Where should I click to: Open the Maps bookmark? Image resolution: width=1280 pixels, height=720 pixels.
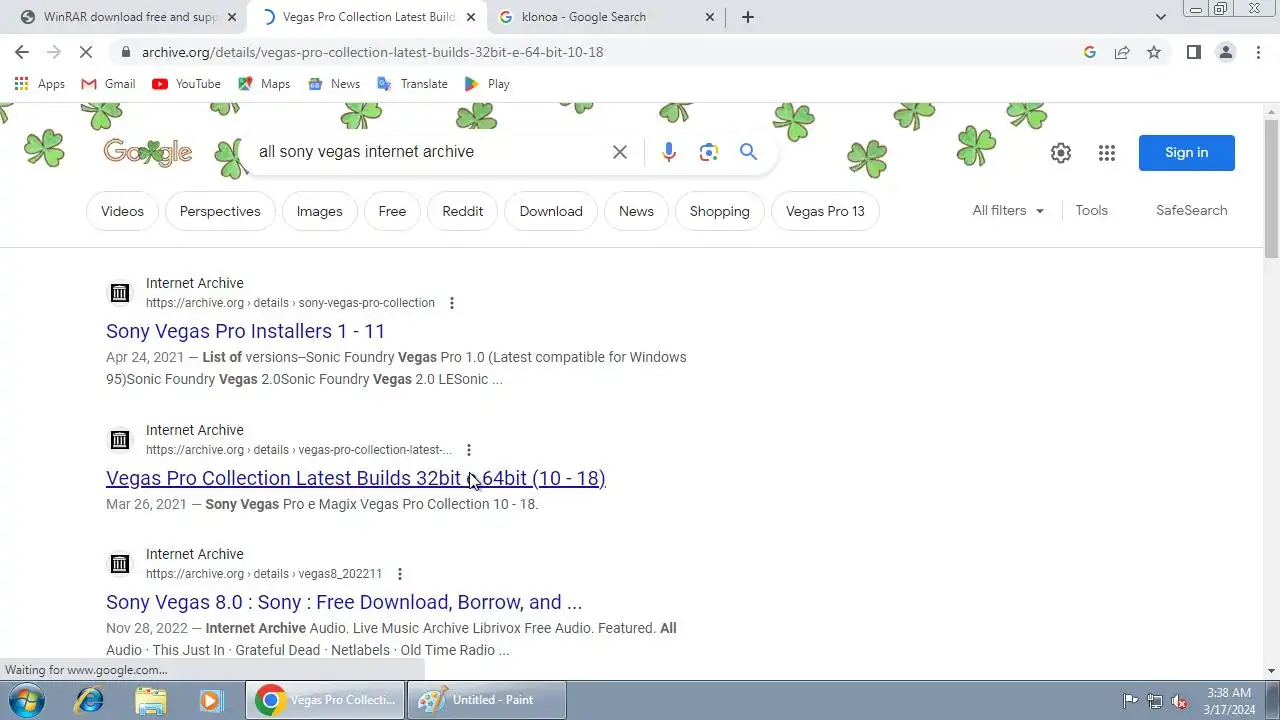(264, 84)
